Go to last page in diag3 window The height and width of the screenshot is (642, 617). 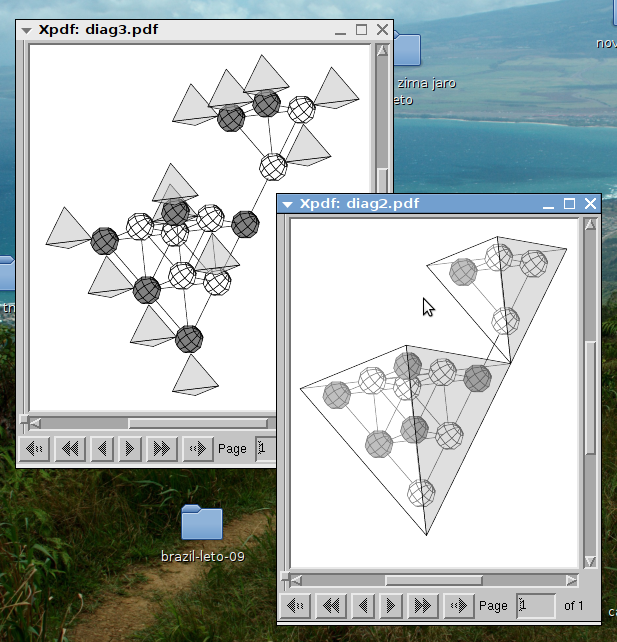coord(198,449)
